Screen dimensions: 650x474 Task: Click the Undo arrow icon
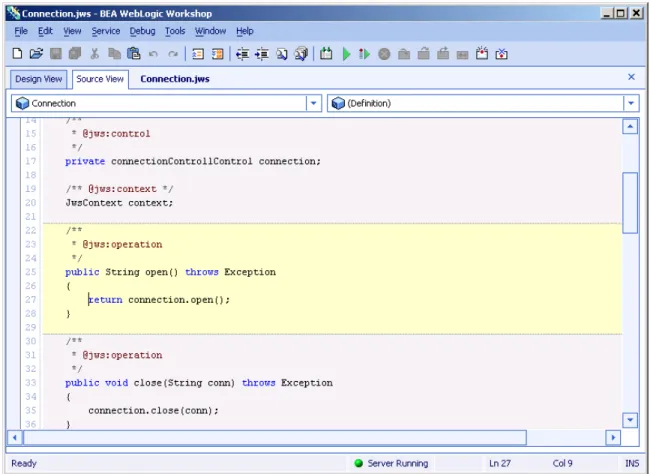(153, 54)
